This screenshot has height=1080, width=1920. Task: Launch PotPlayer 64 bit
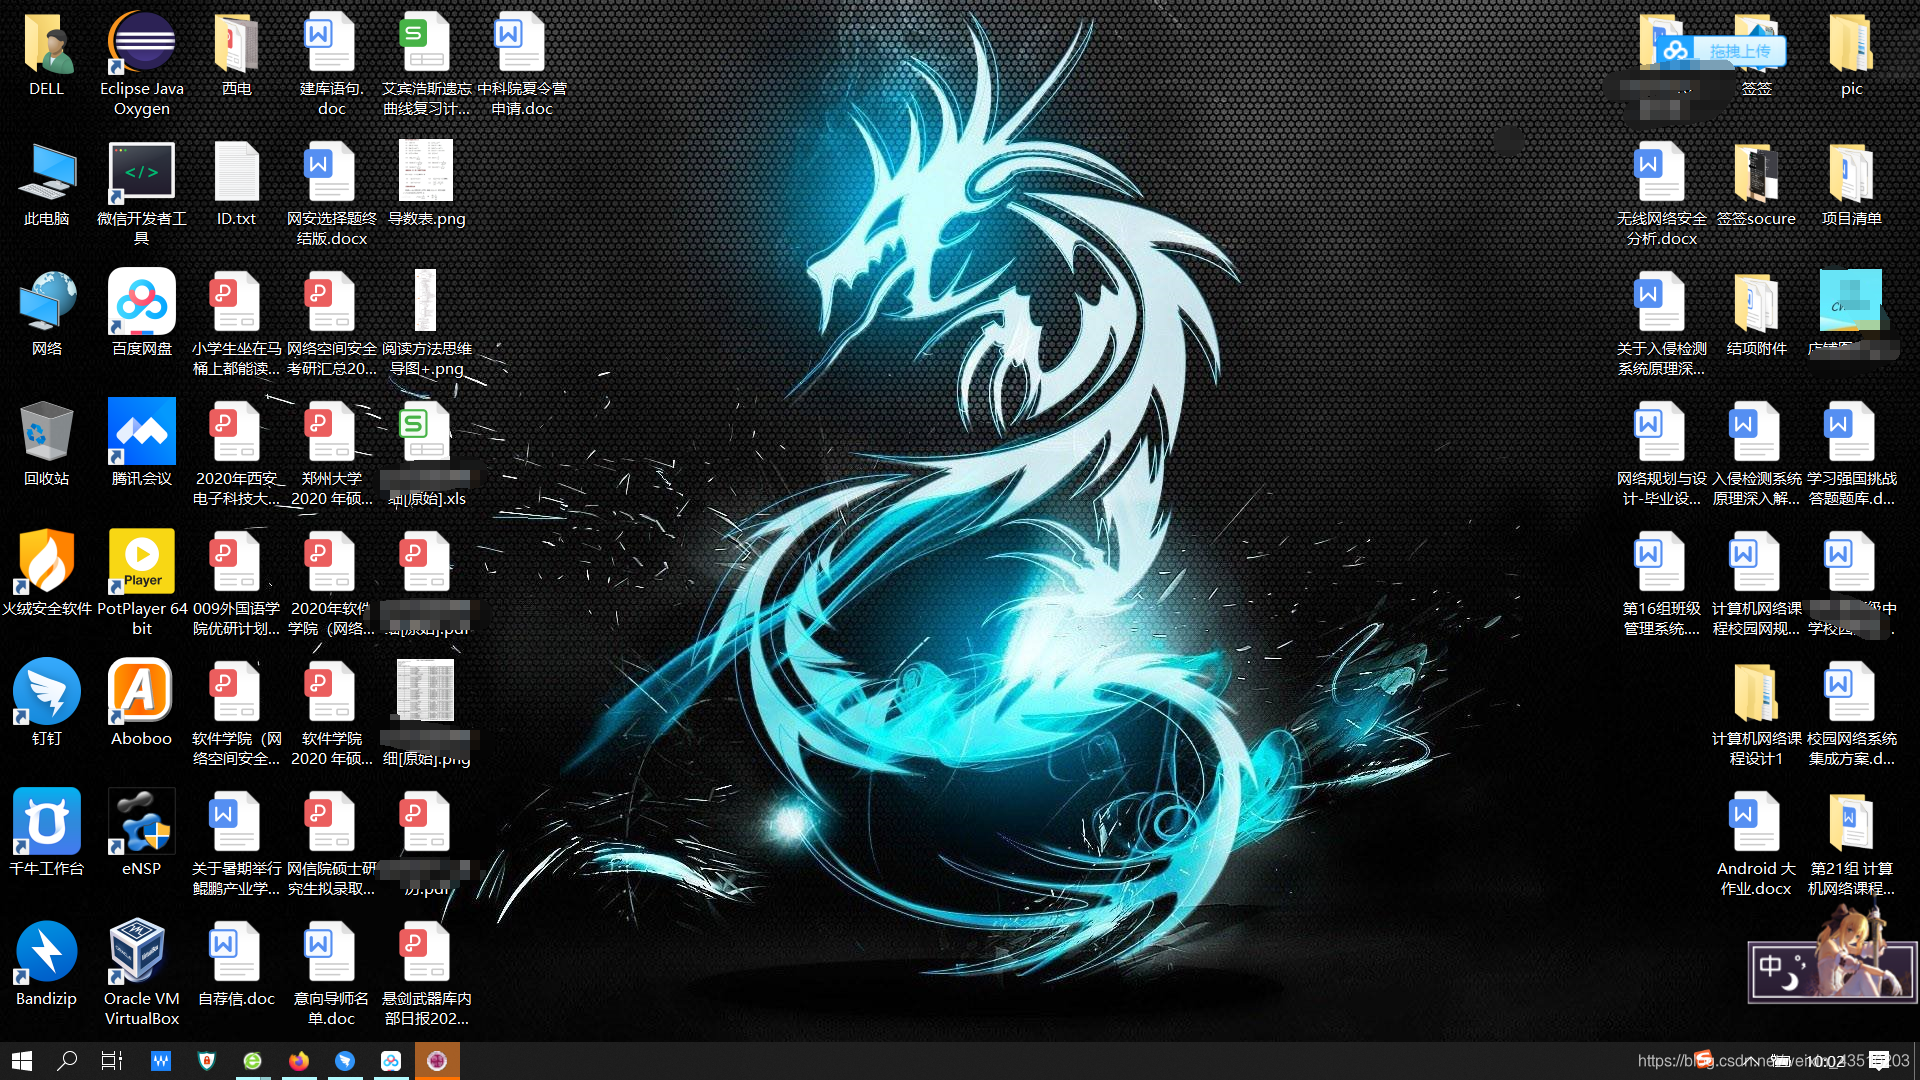point(141,584)
